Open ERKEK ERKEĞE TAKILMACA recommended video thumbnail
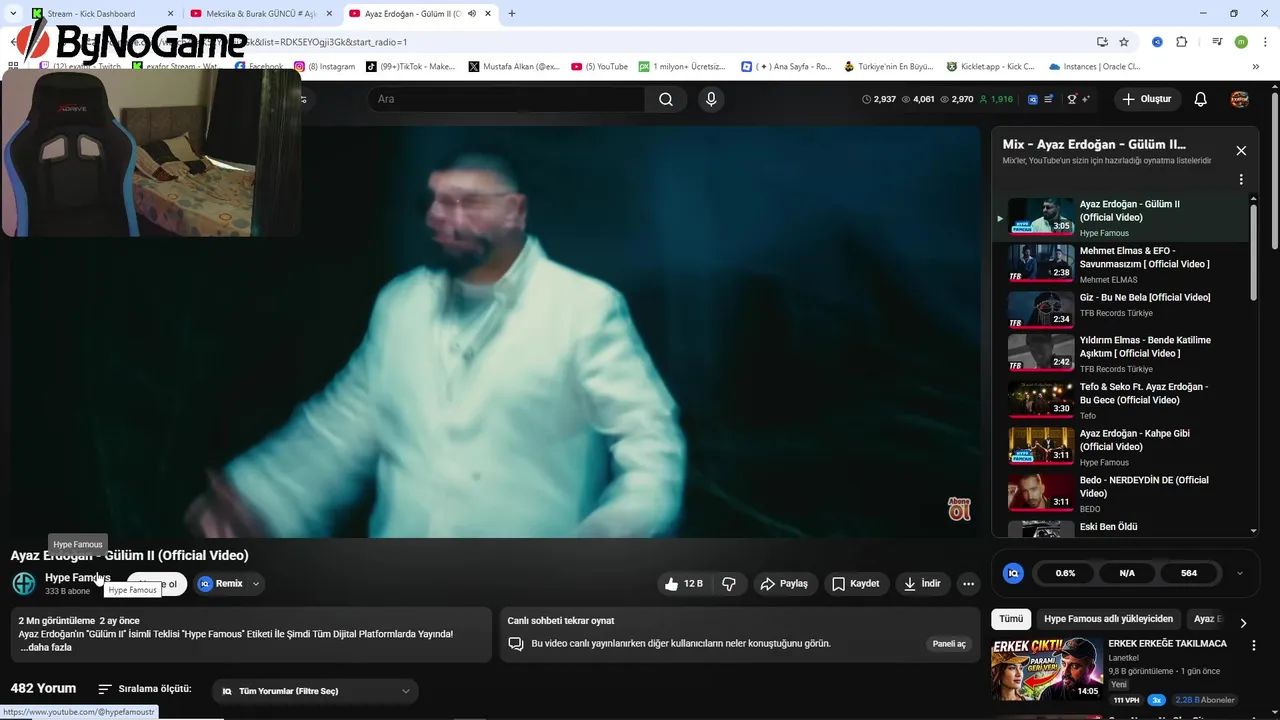This screenshot has width=1280, height=720. click(x=1046, y=669)
